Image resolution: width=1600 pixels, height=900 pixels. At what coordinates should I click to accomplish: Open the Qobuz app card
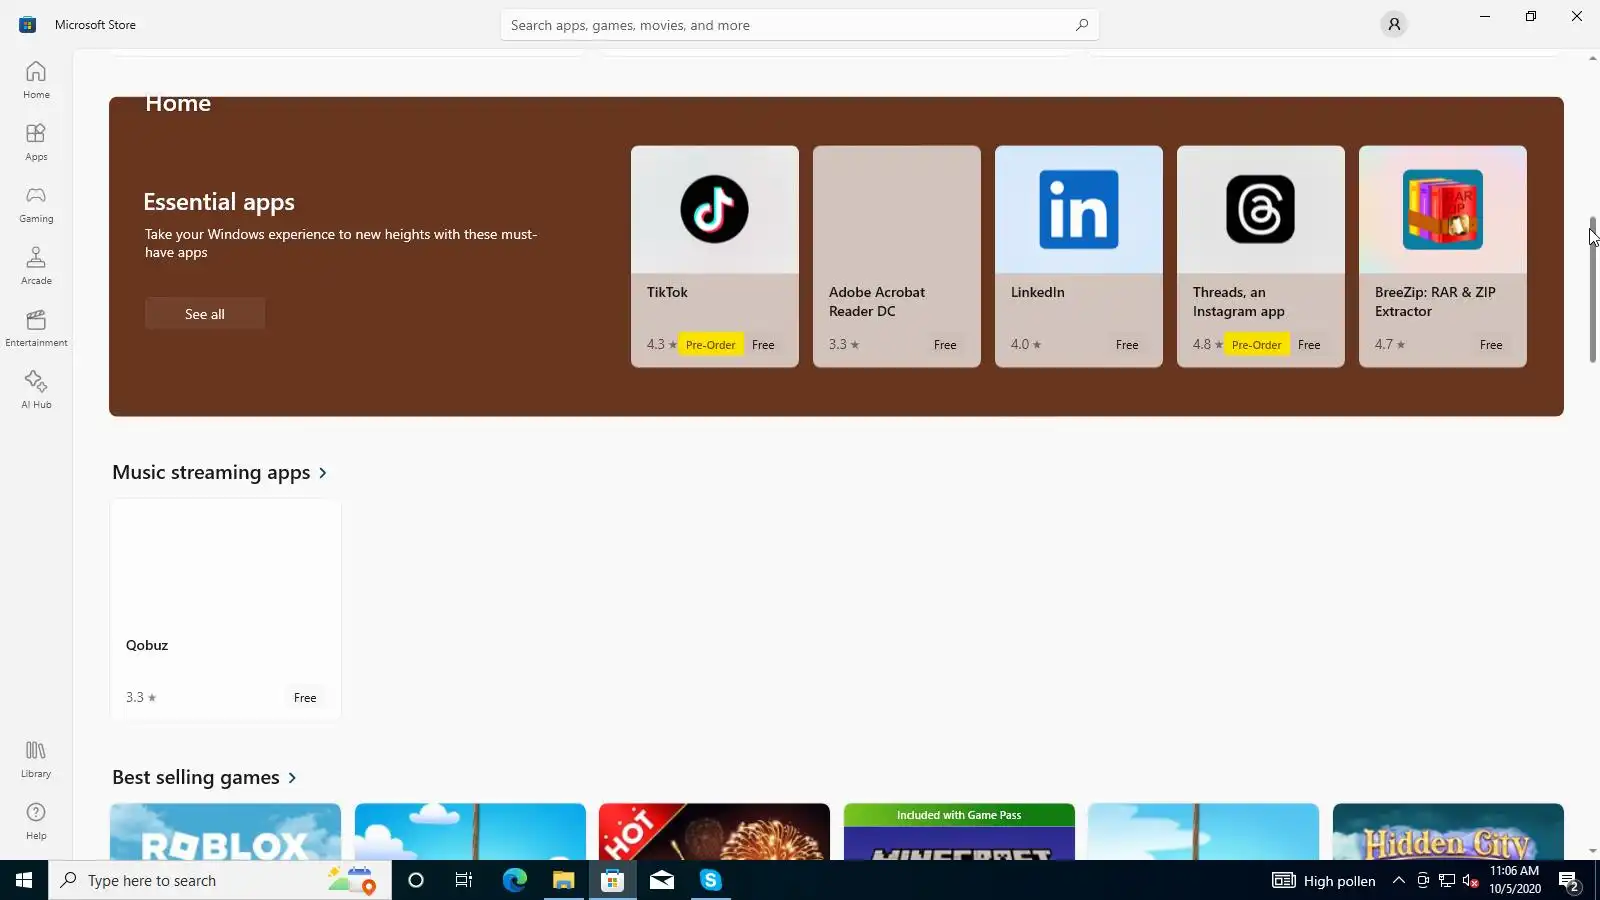coord(226,609)
